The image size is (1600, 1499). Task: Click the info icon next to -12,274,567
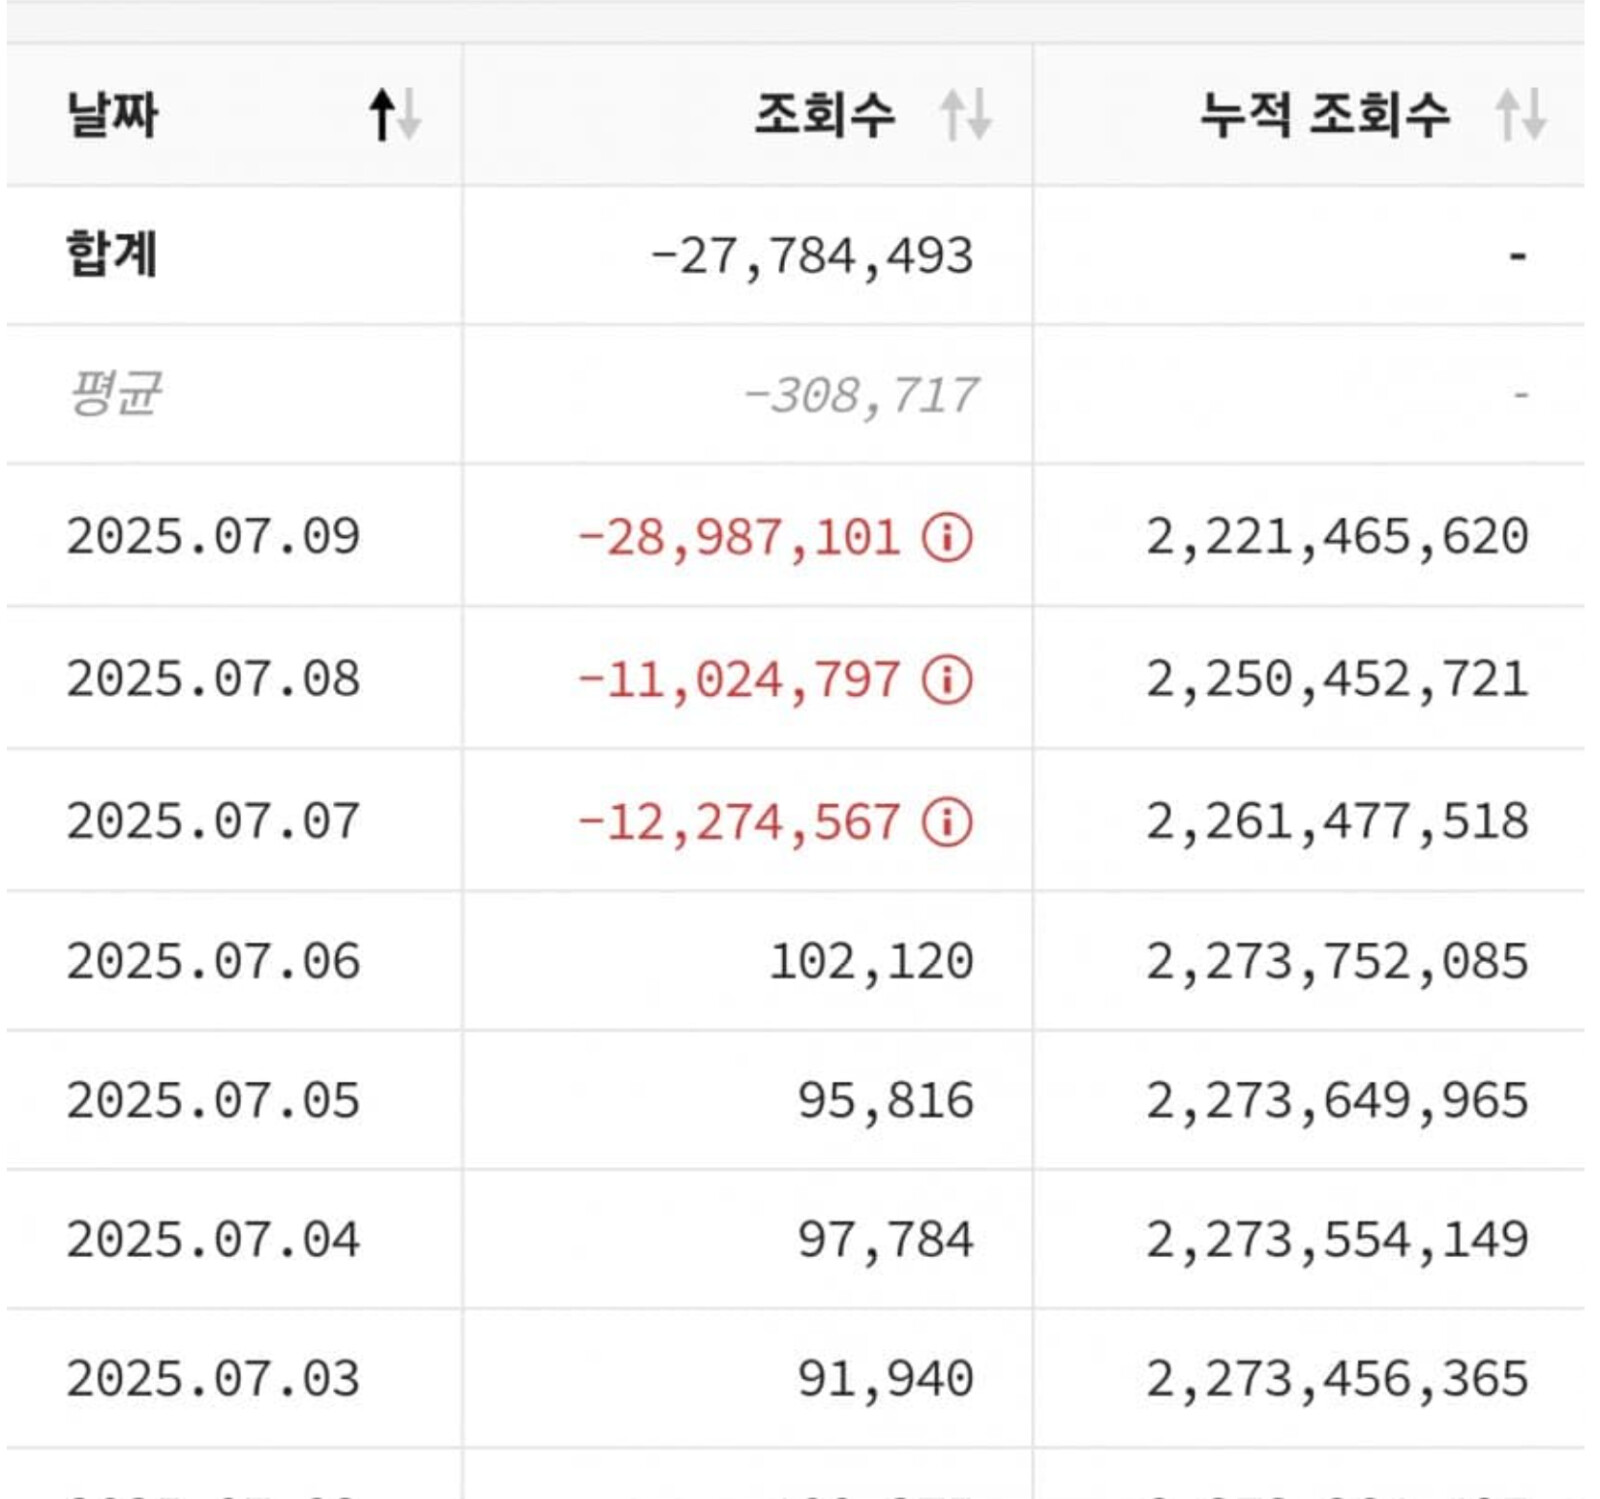[946, 822]
